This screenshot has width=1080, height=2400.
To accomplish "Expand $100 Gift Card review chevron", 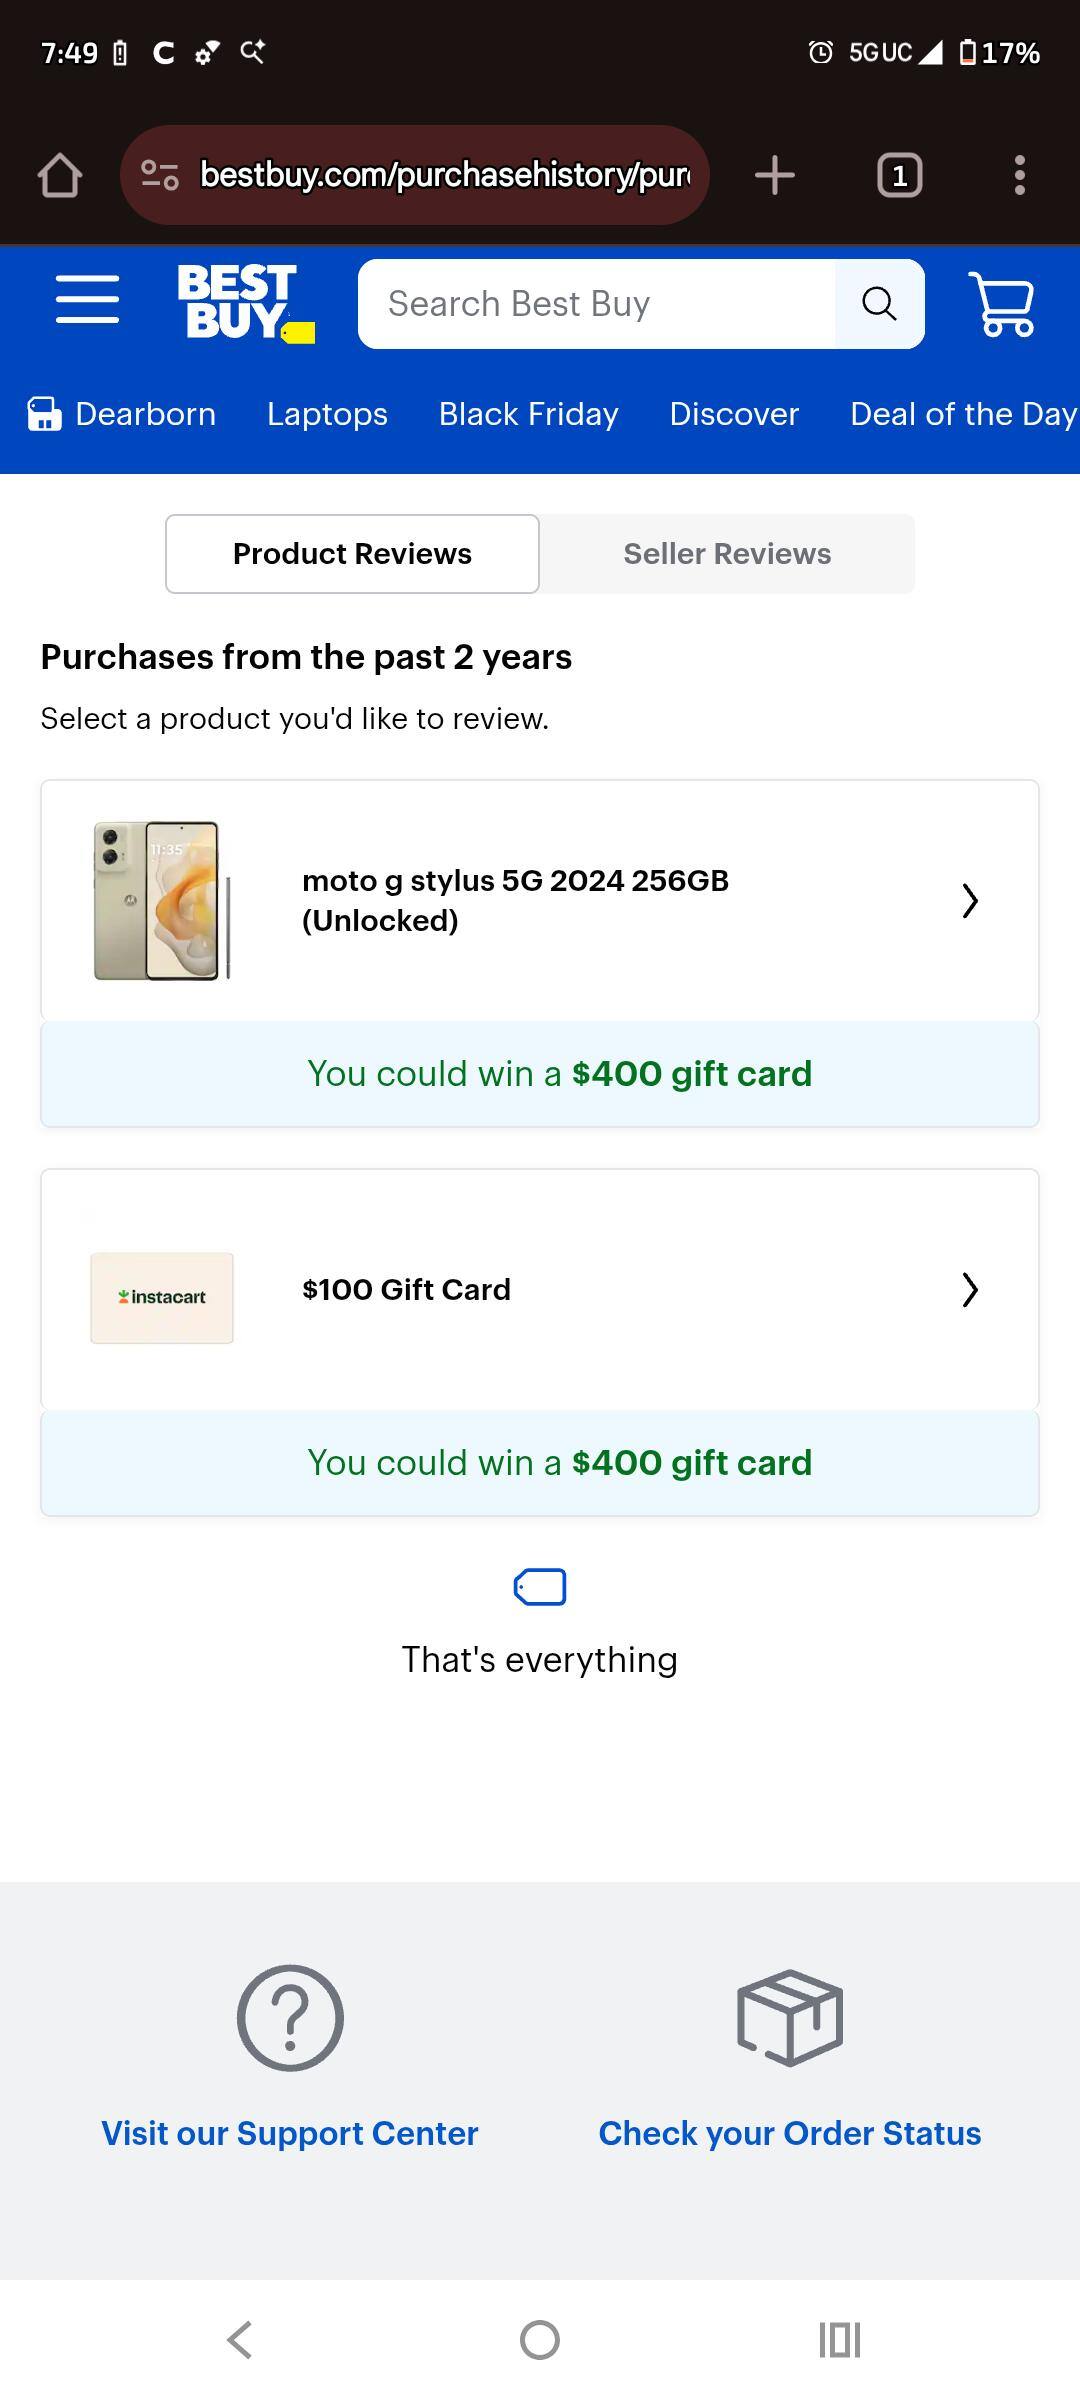I will click(969, 1290).
